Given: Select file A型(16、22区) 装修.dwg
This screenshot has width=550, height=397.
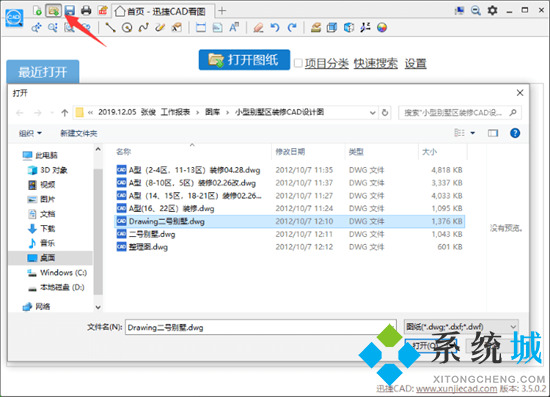Looking at the screenshot, I should [x=290, y=209].
